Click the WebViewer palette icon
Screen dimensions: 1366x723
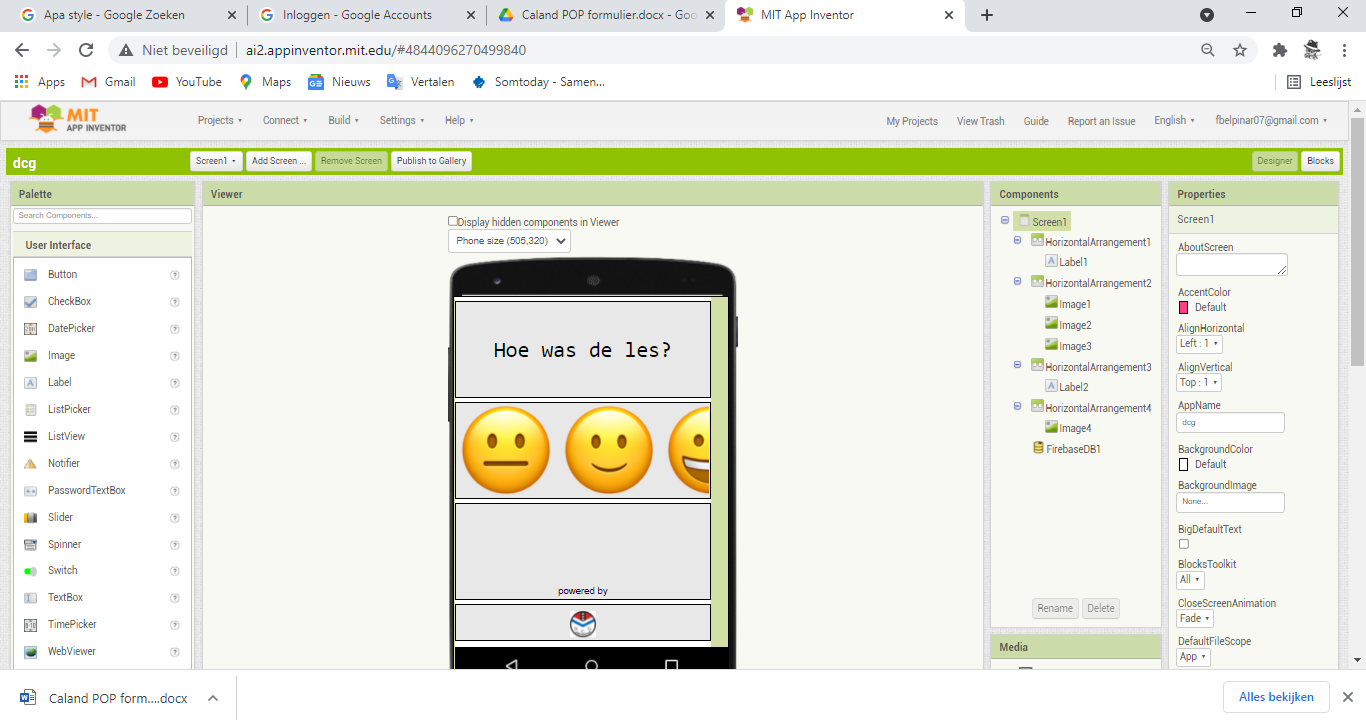click(x=30, y=652)
